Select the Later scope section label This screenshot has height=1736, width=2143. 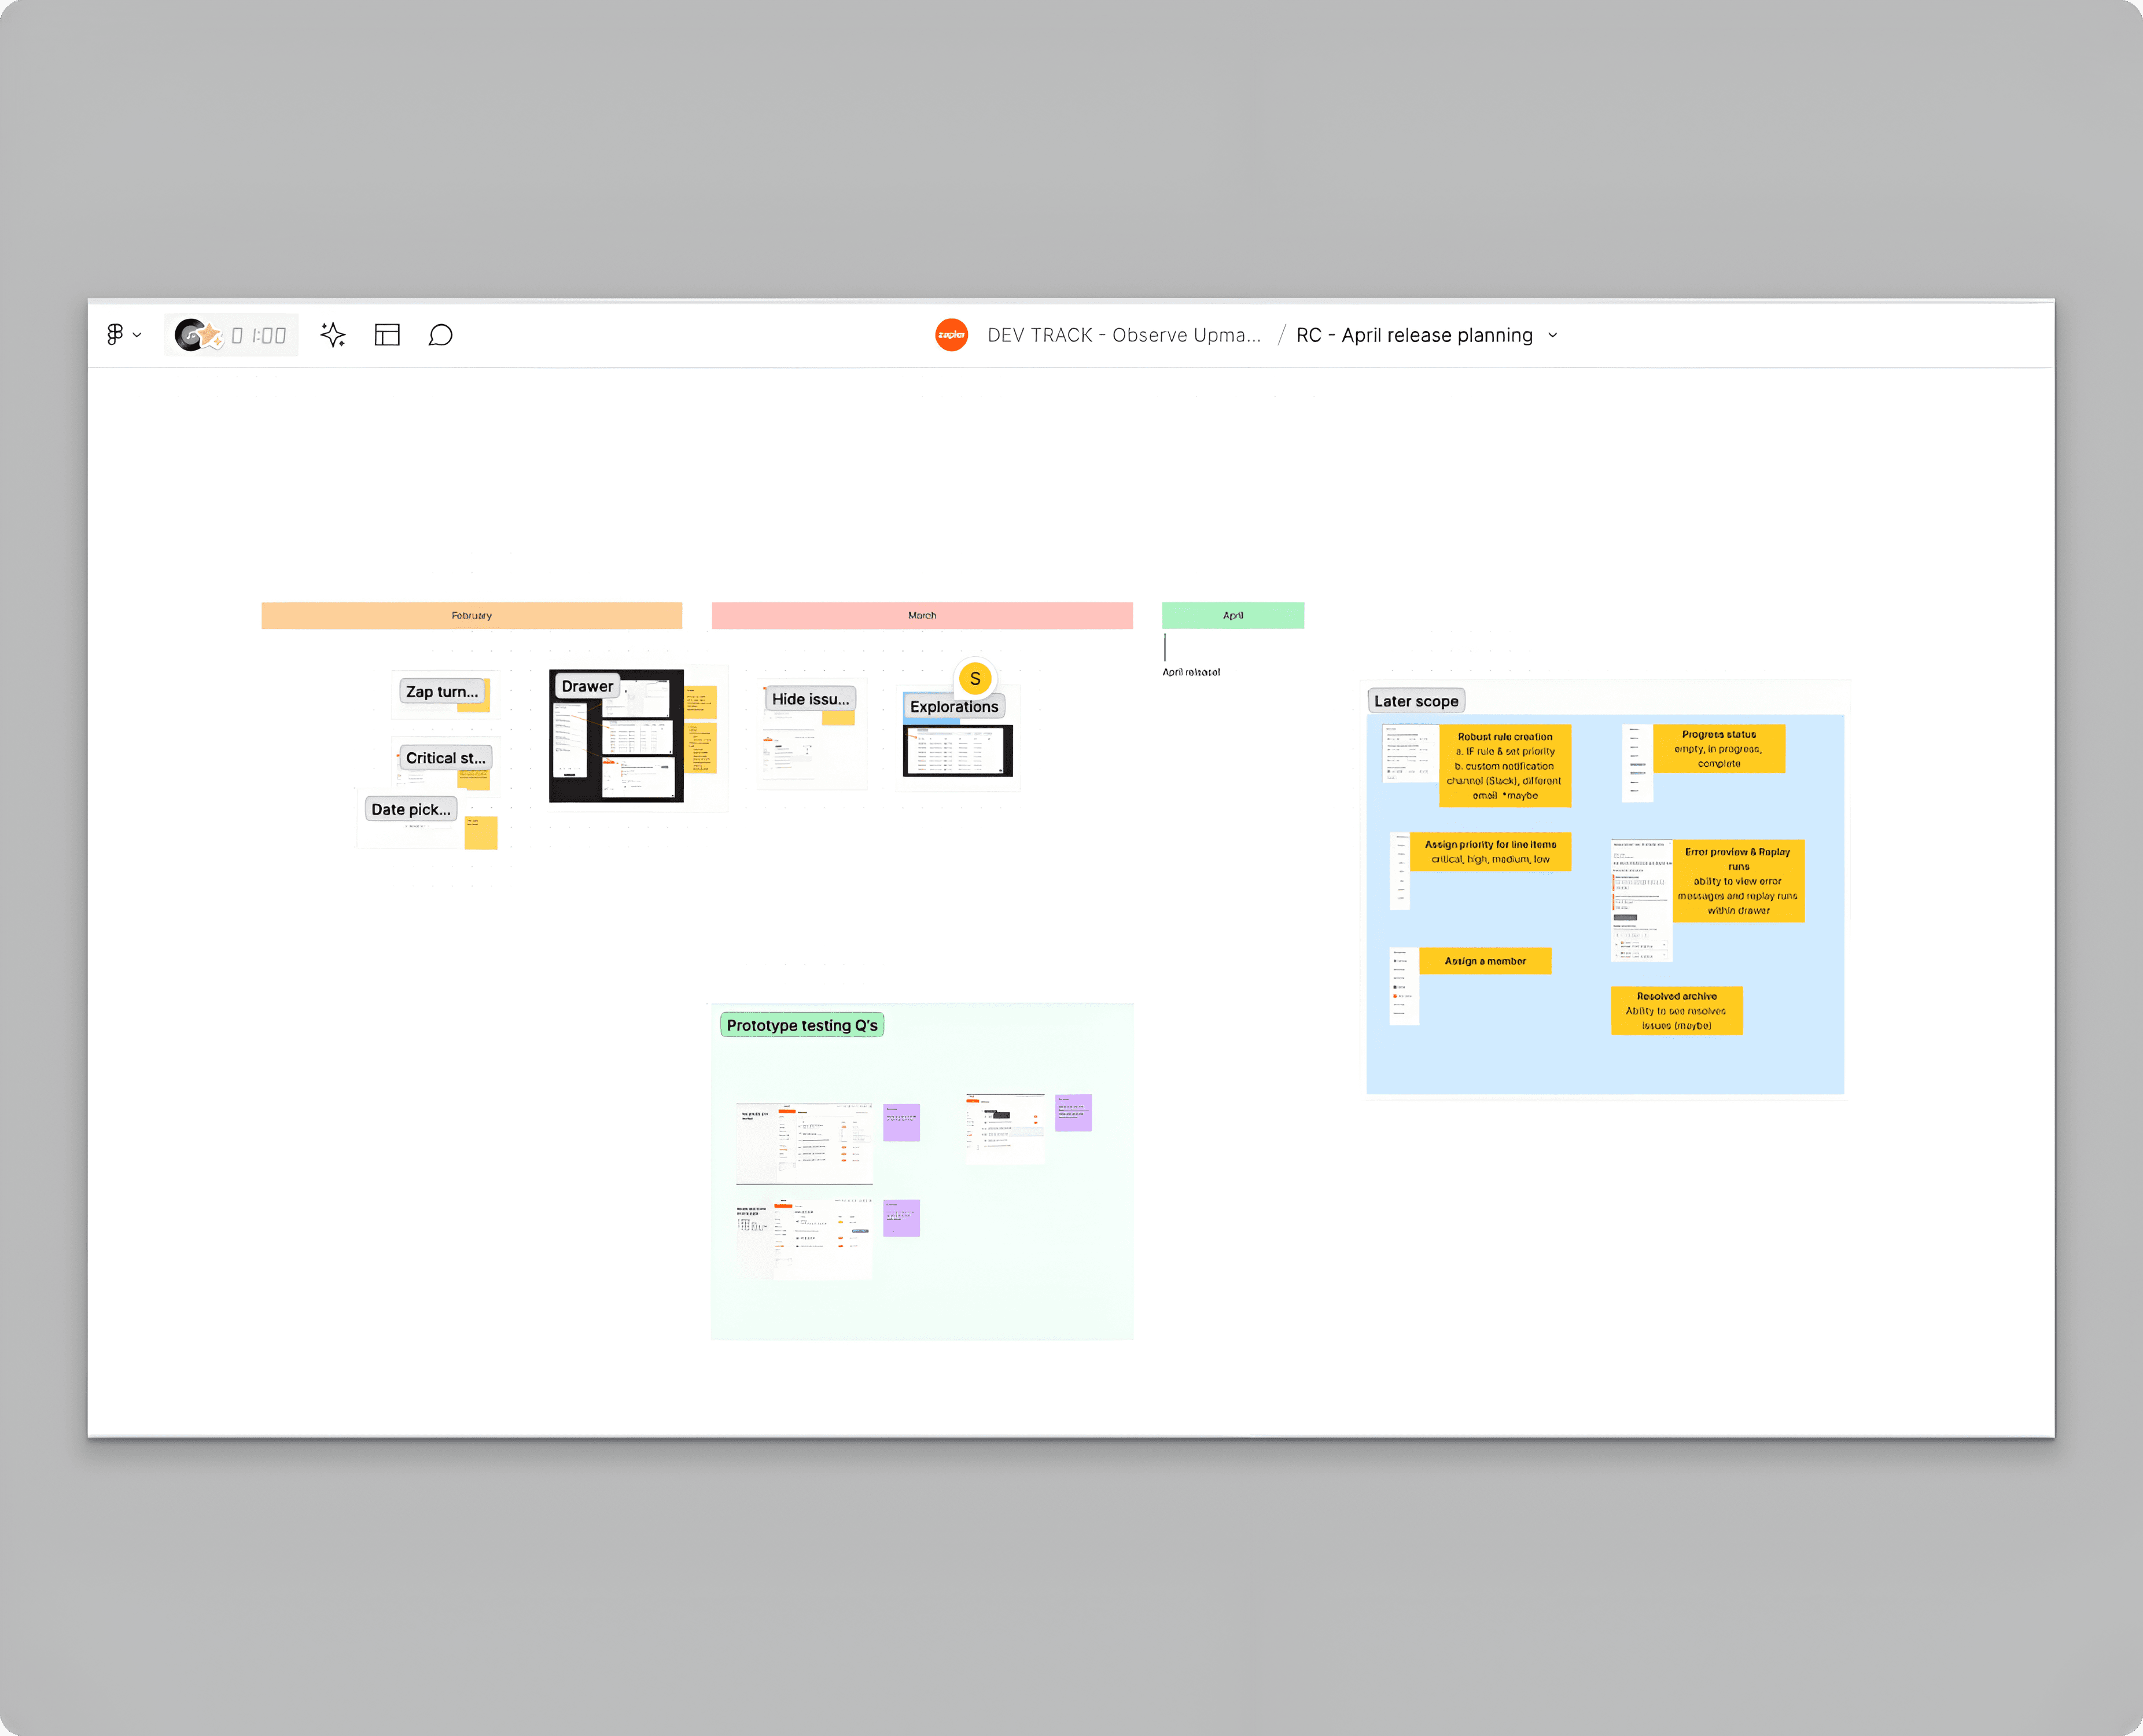pos(1415,701)
